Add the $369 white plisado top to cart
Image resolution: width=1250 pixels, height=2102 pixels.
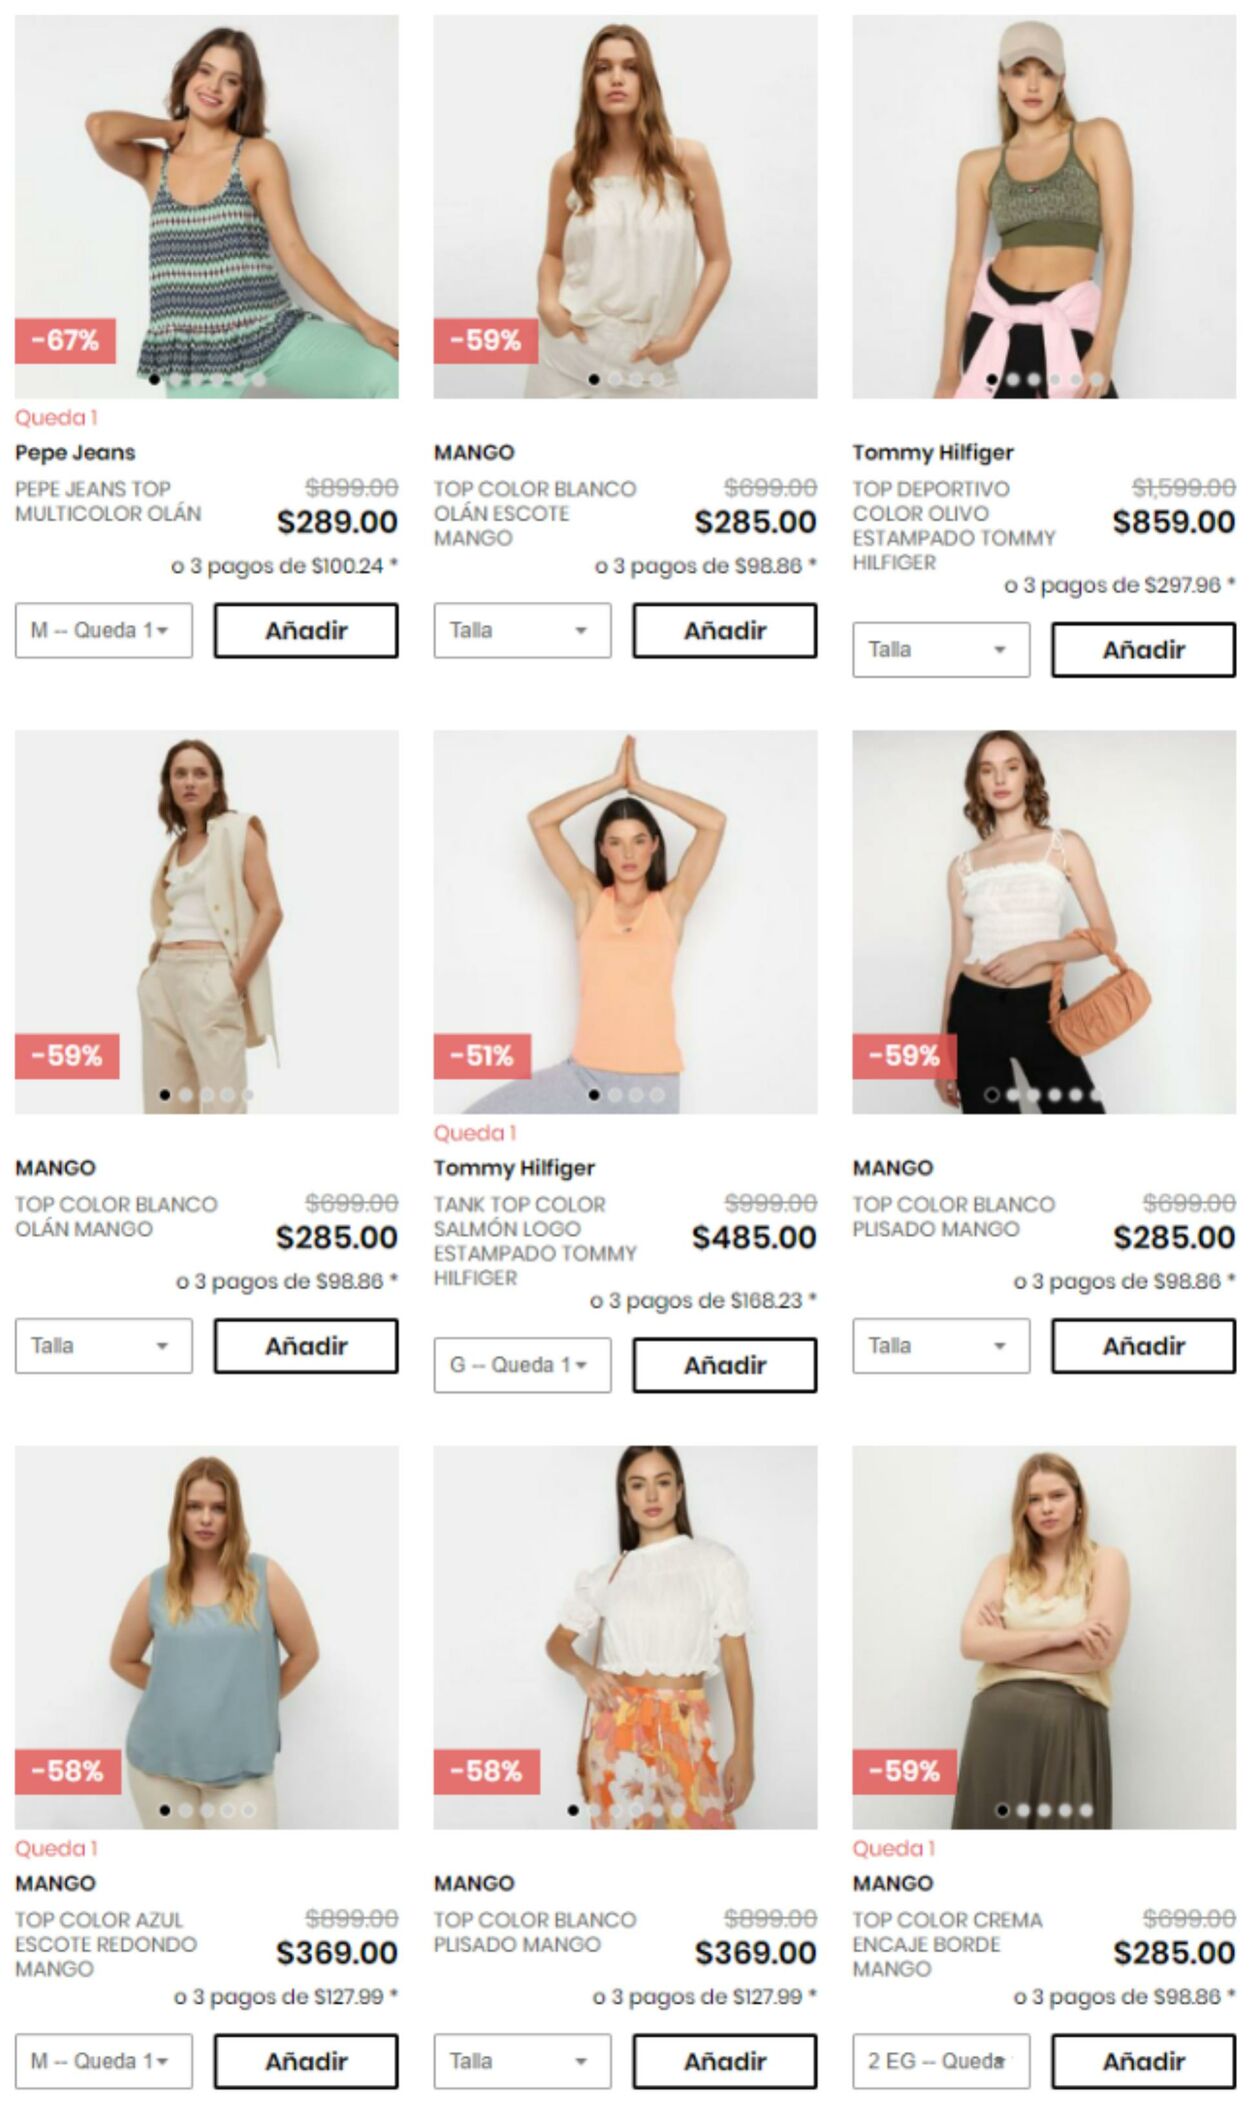coord(725,2061)
